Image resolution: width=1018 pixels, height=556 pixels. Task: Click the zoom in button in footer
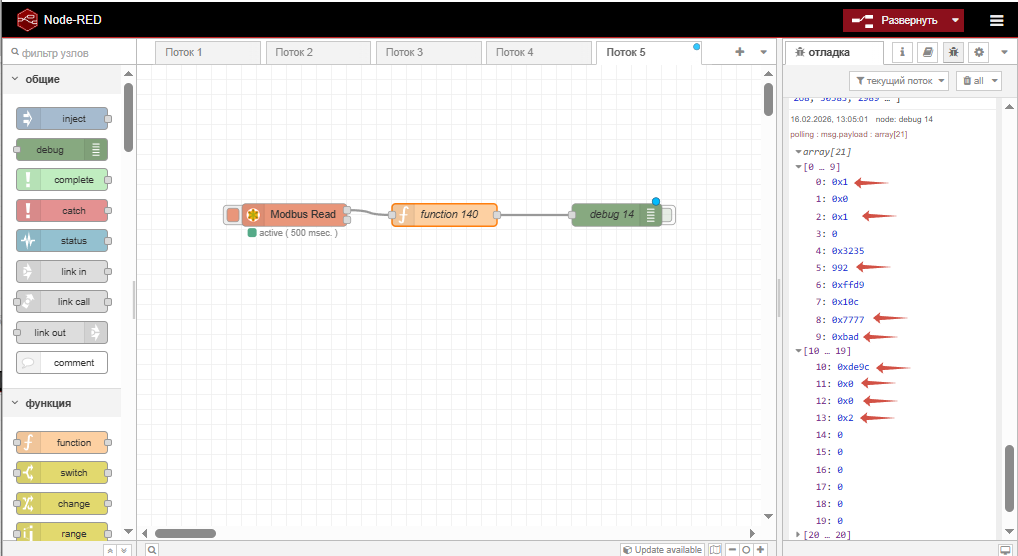click(x=761, y=549)
